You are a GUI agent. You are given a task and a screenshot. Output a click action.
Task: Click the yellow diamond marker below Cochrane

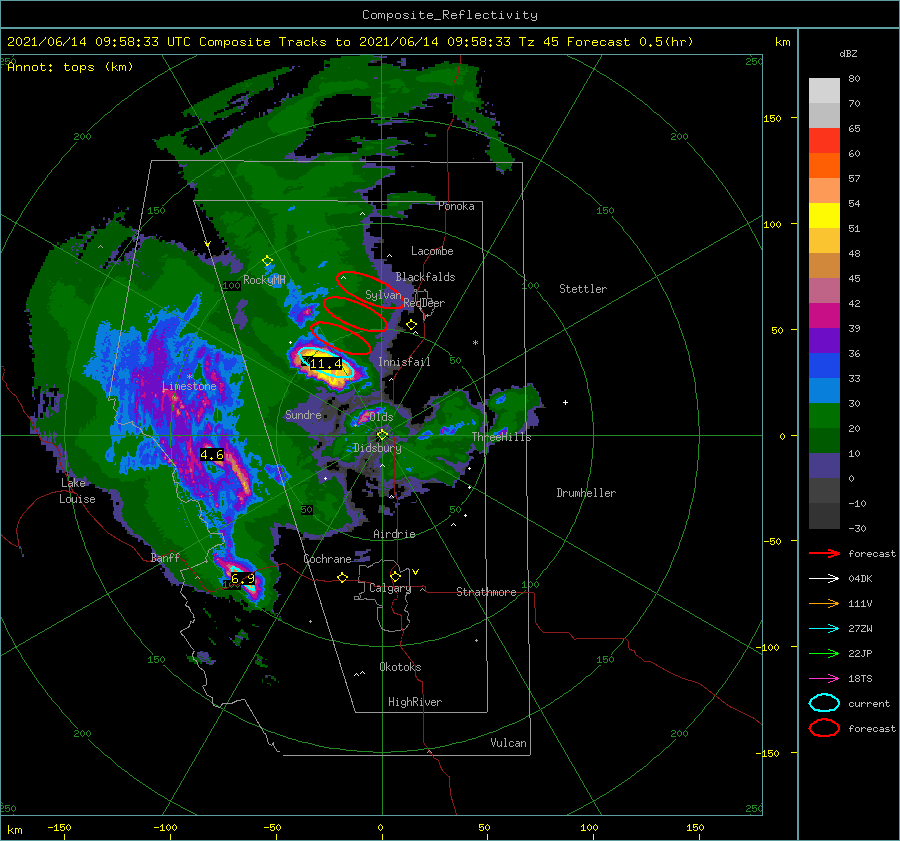[x=342, y=578]
